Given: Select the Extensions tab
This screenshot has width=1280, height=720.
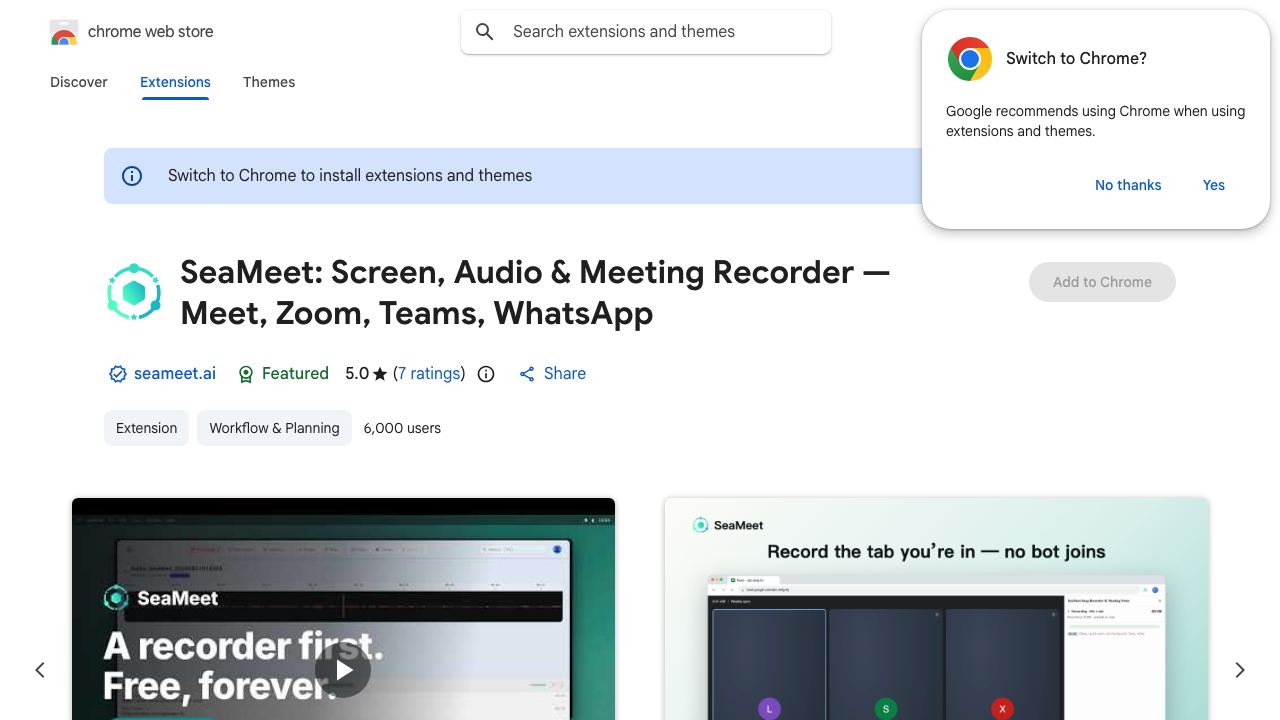Looking at the screenshot, I should [175, 82].
